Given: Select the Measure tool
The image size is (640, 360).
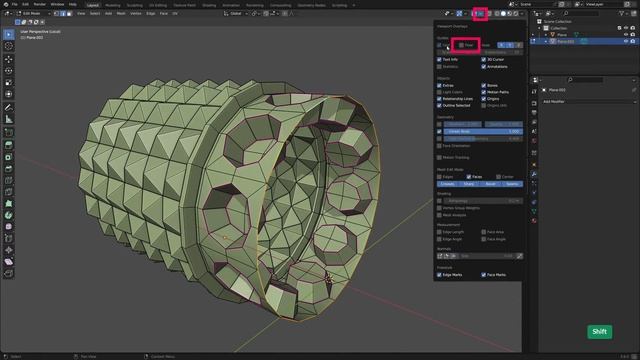Looking at the screenshot, I should (9, 119).
